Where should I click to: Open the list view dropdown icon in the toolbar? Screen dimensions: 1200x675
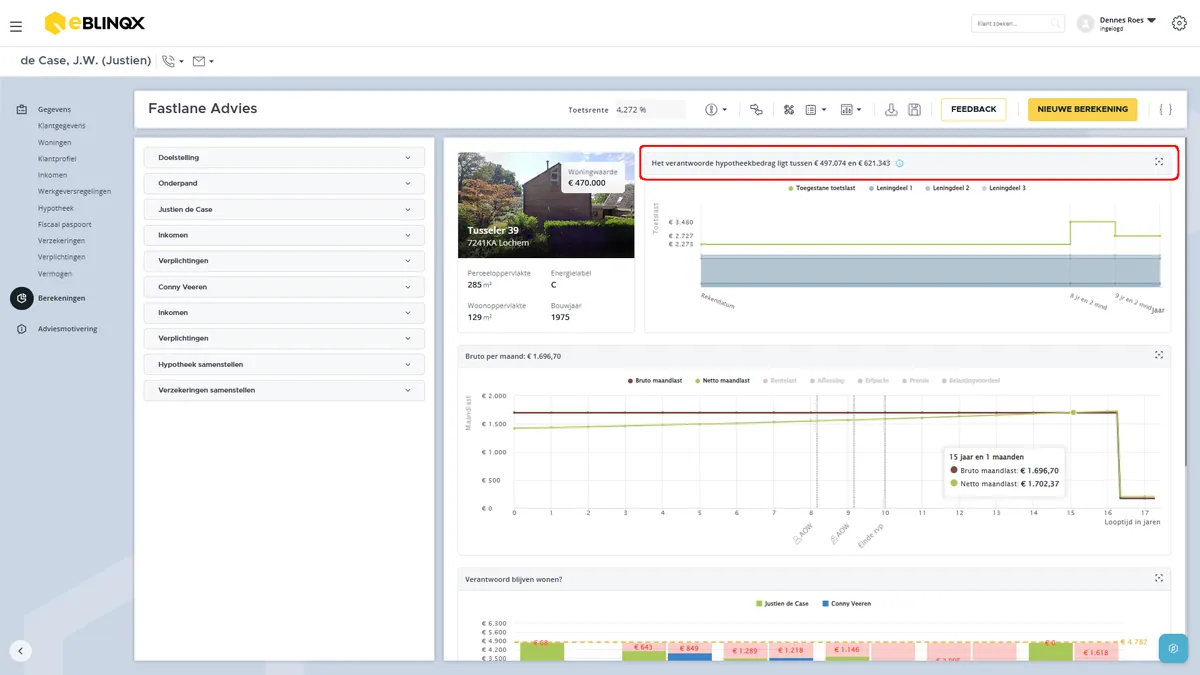click(x=816, y=109)
